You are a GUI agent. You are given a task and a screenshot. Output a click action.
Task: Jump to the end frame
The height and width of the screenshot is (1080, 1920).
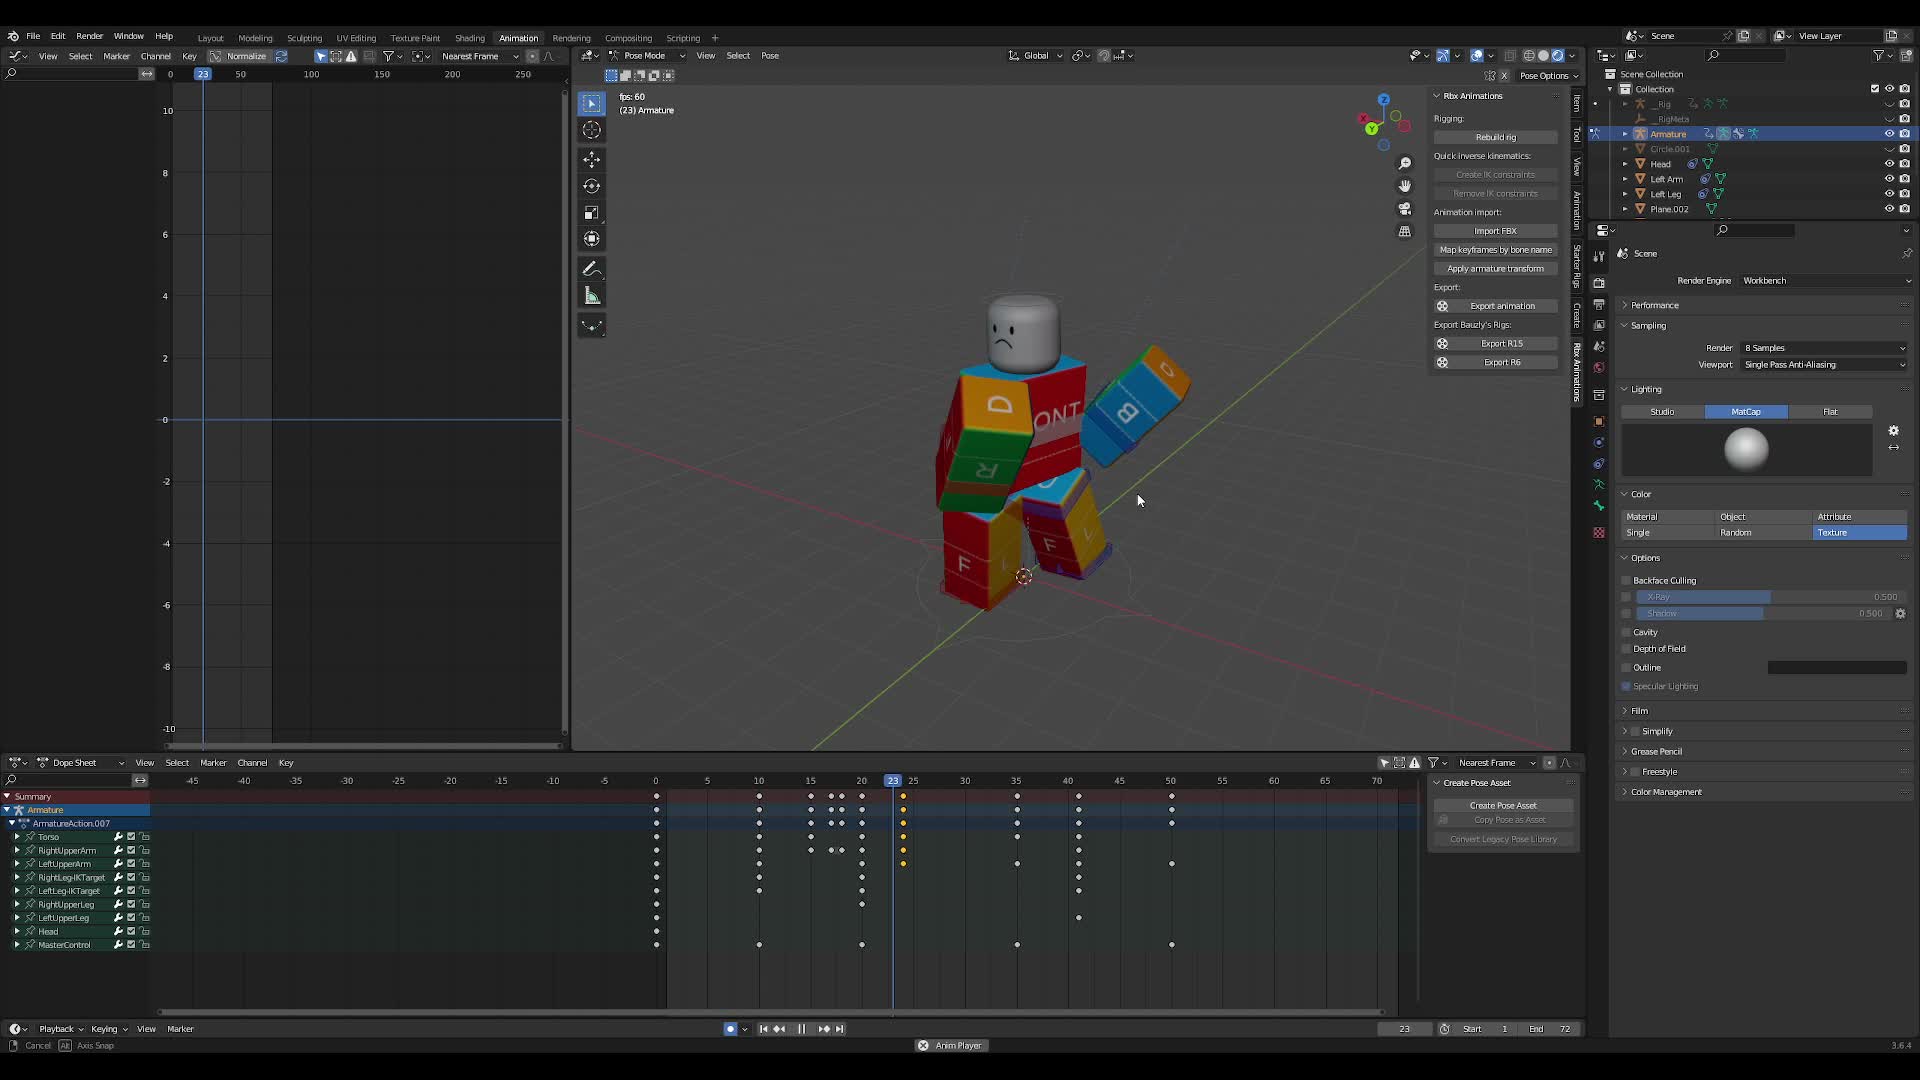[x=840, y=1029]
